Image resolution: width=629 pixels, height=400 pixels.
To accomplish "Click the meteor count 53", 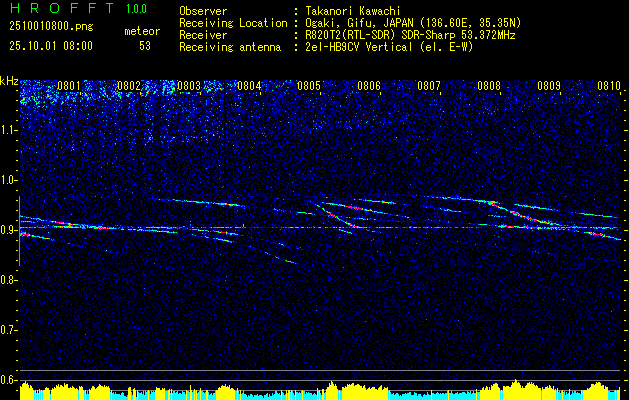I will point(145,46).
